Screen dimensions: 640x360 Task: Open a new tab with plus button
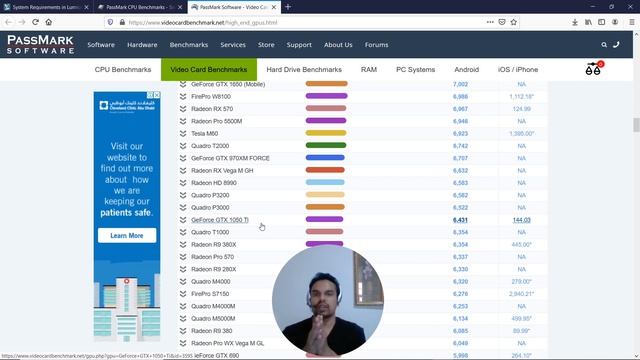pyautogui.click(x=288, y=7)
